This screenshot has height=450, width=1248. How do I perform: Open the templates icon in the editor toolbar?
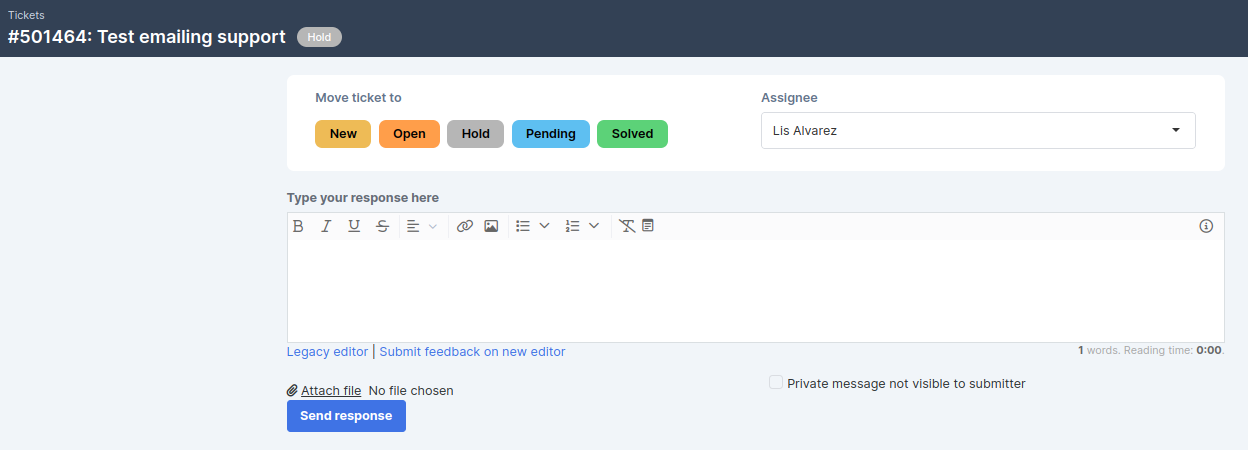click(x=648, y=226)
